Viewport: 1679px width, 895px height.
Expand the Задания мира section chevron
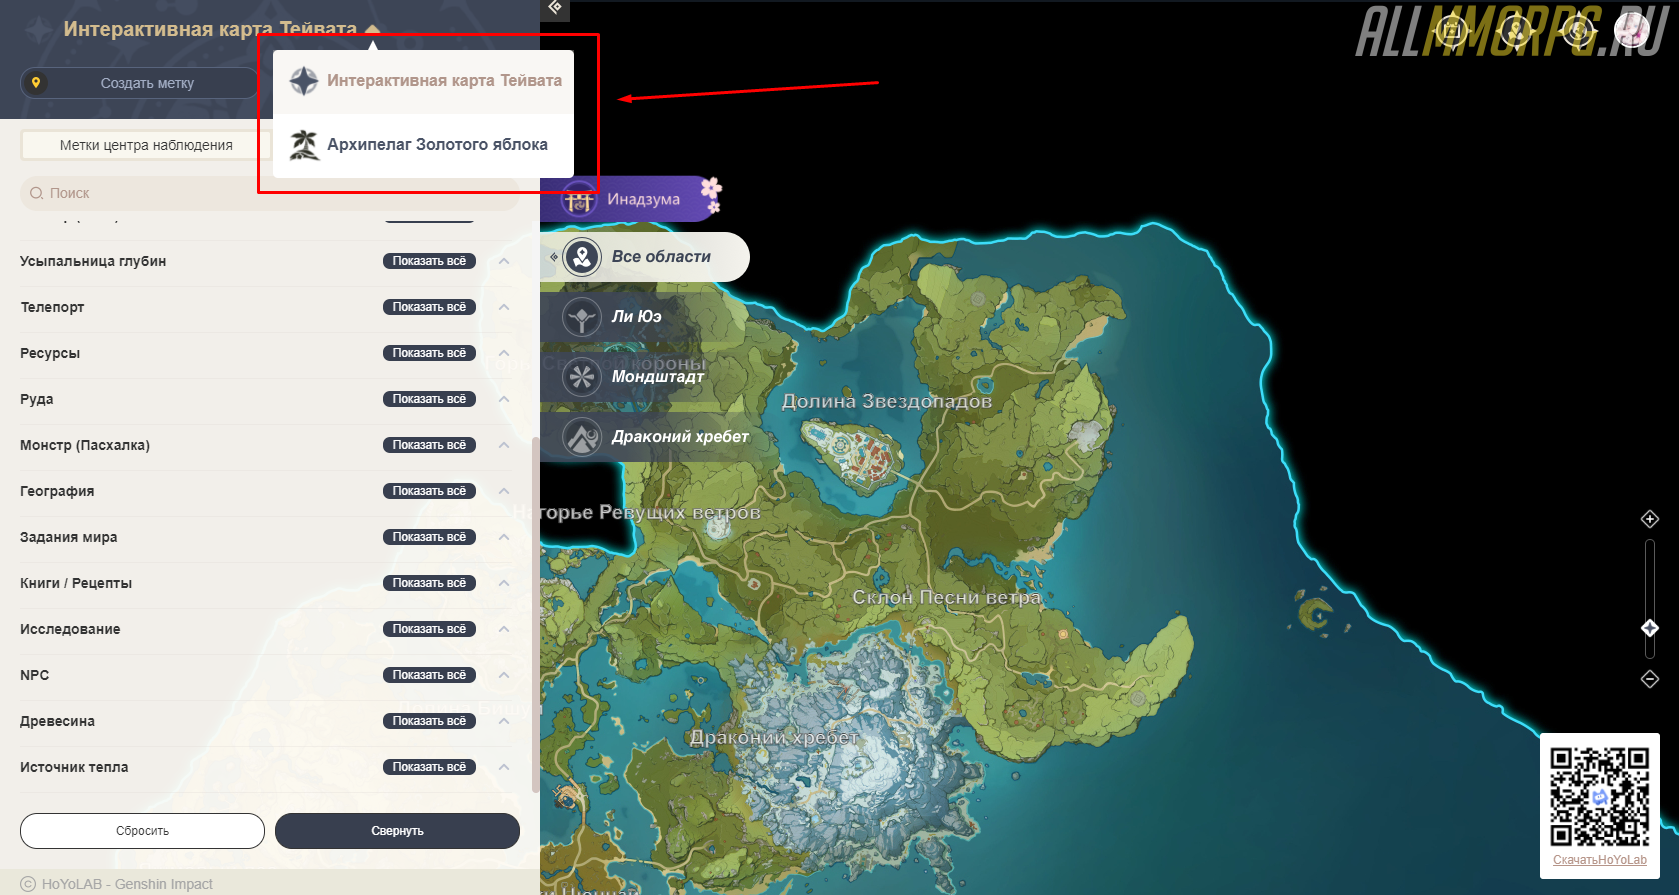click(504, 537)
